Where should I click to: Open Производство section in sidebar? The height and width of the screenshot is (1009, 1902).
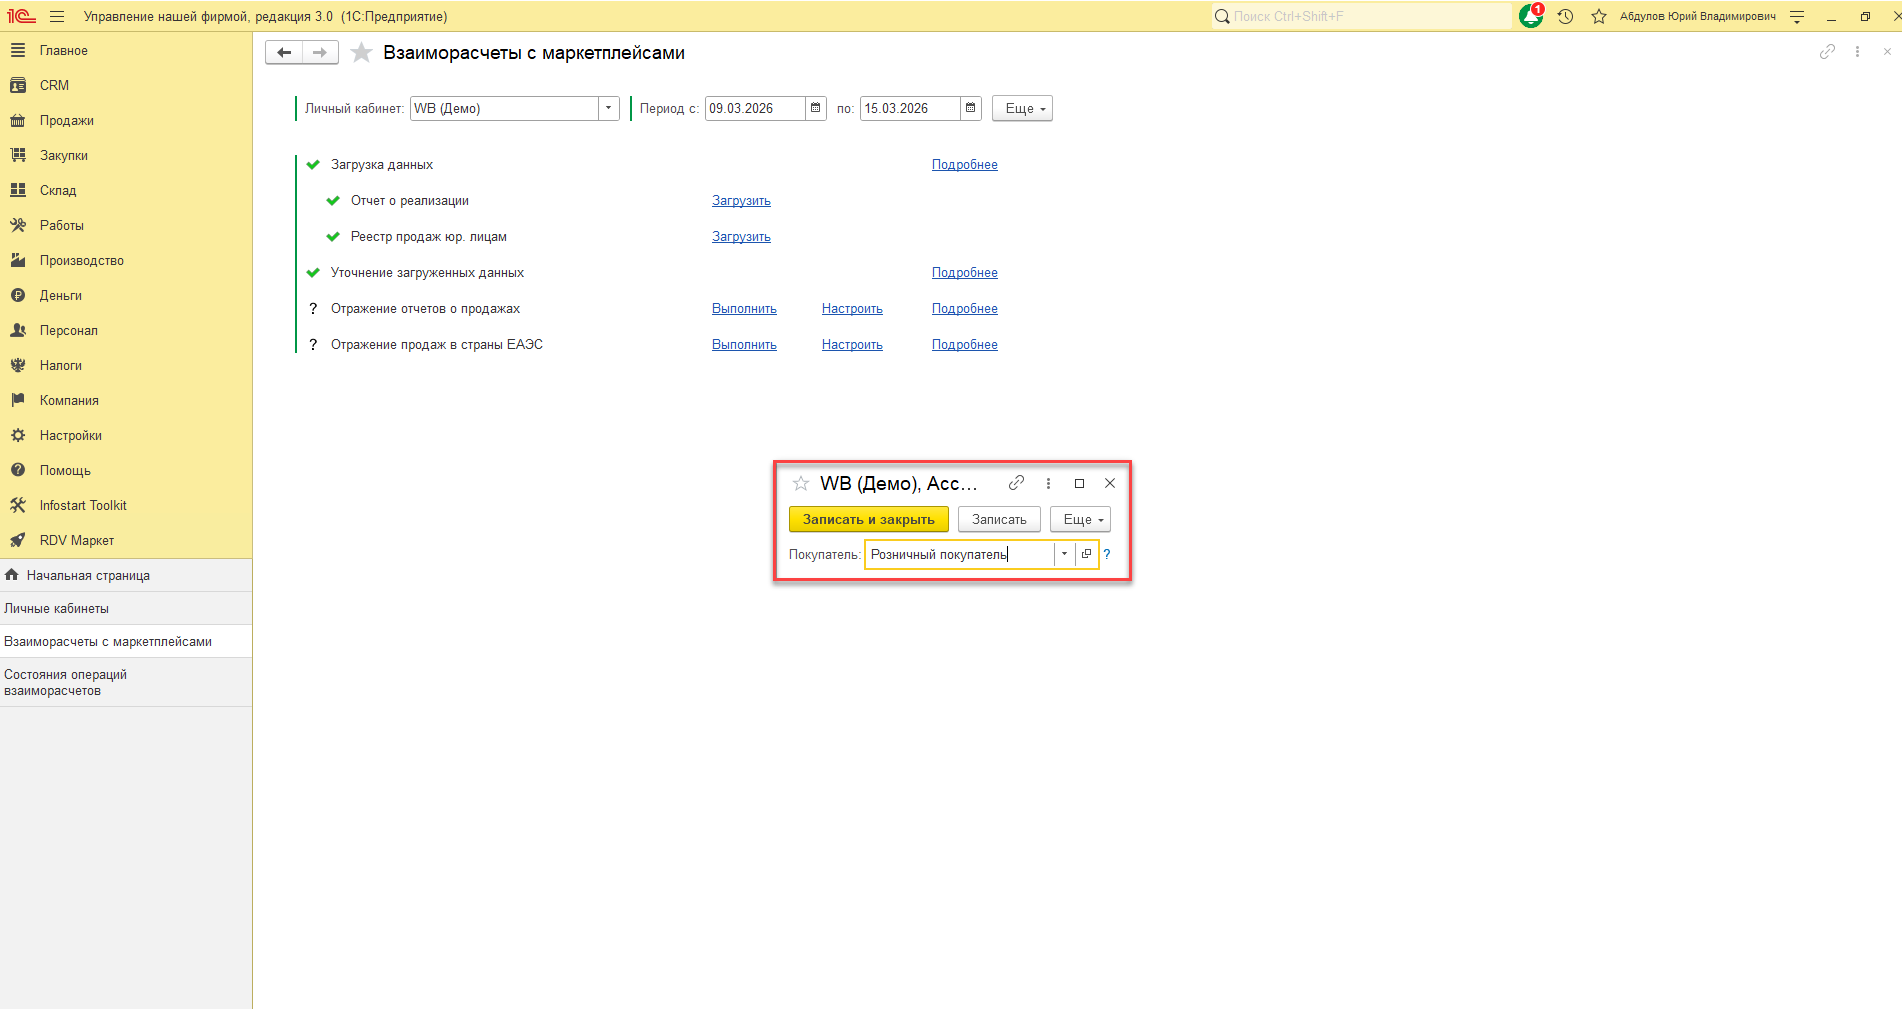(126, 260)
